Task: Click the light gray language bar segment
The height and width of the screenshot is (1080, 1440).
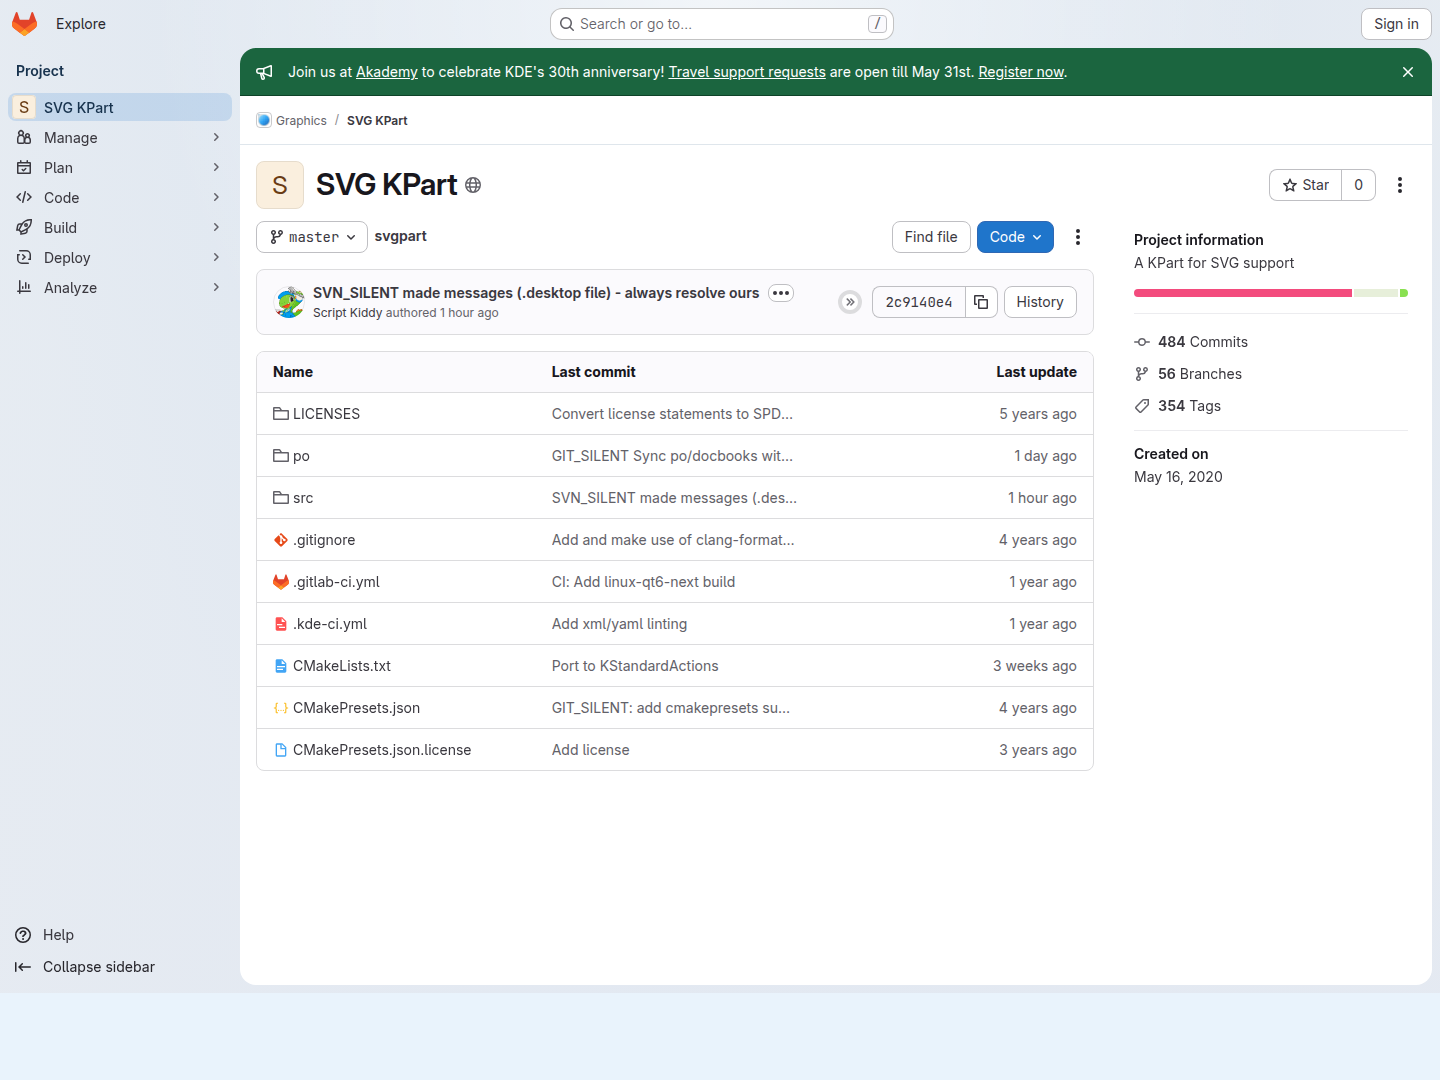Action: click(1376, 293)
